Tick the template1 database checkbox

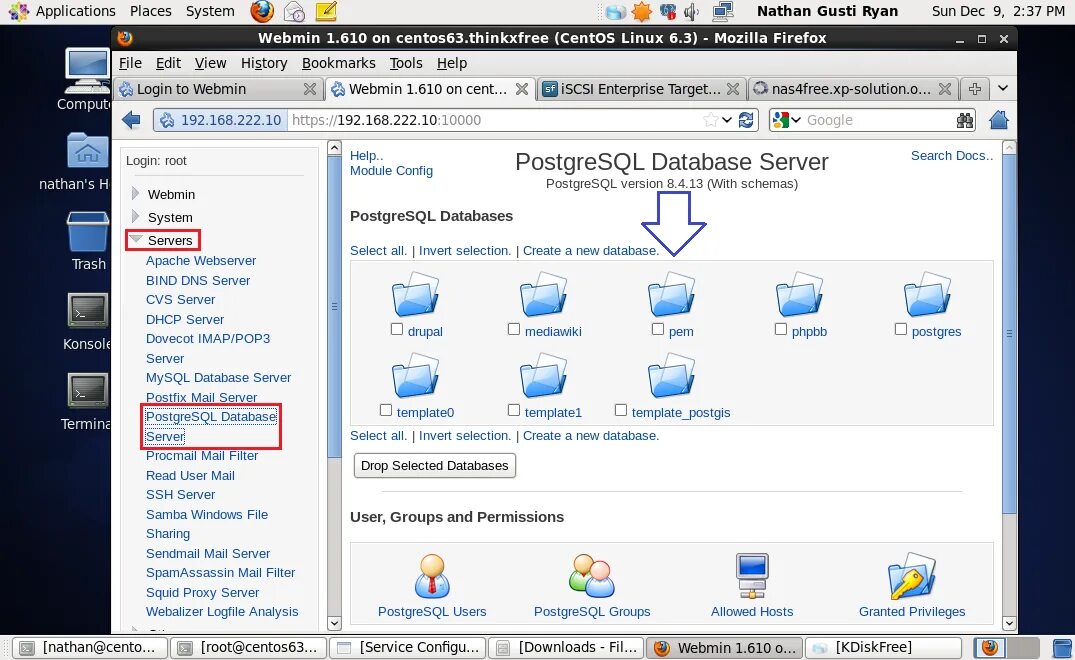(514, 411)
